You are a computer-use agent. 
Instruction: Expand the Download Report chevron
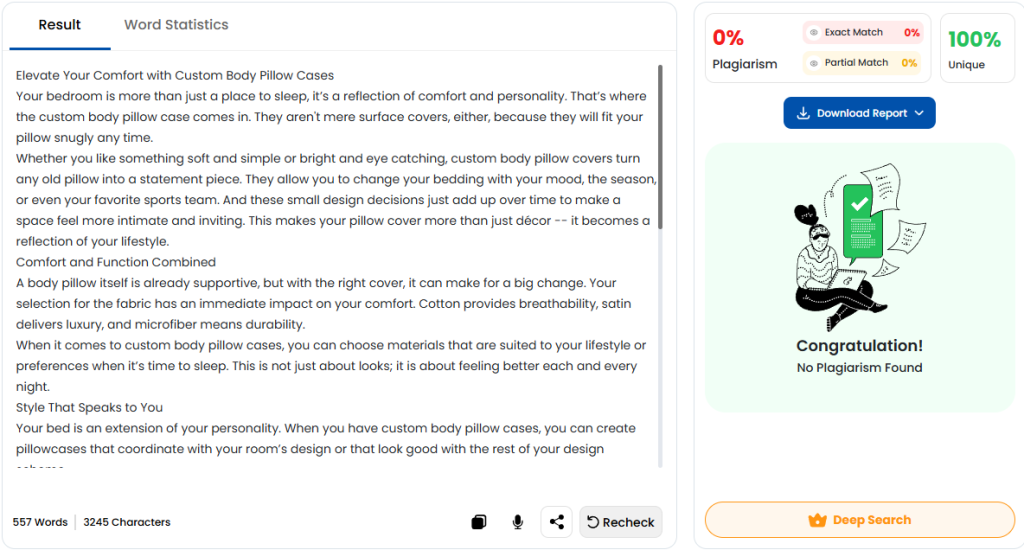(919, 114)
